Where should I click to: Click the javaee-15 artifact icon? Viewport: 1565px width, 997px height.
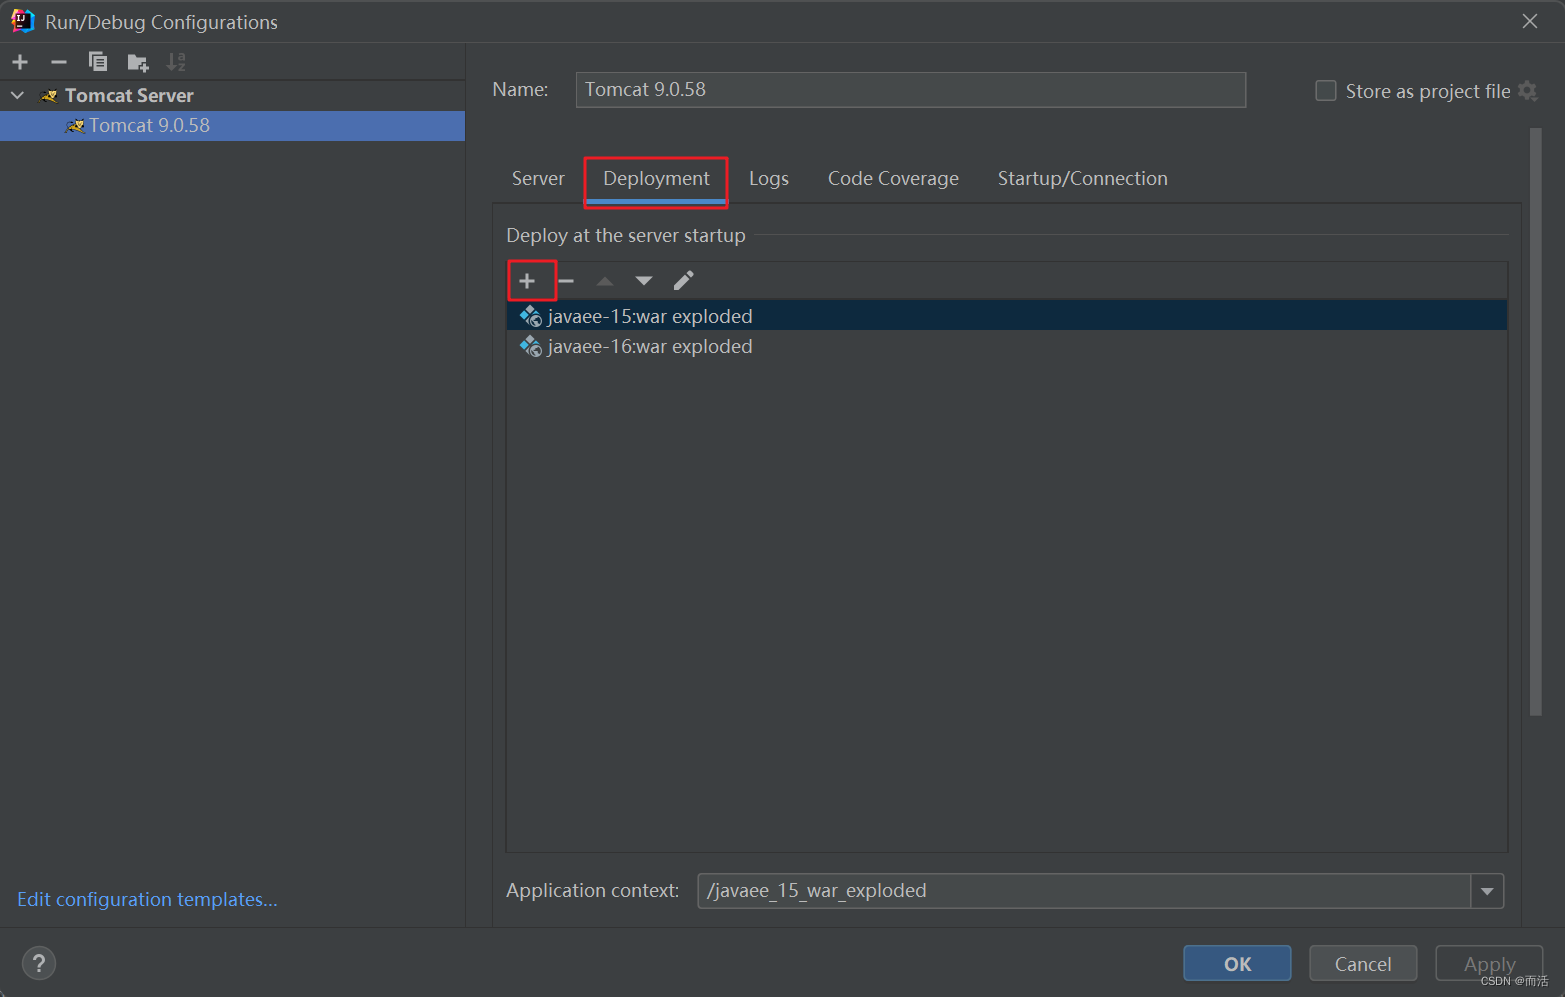pyautogui.click(x=531, y=316)
